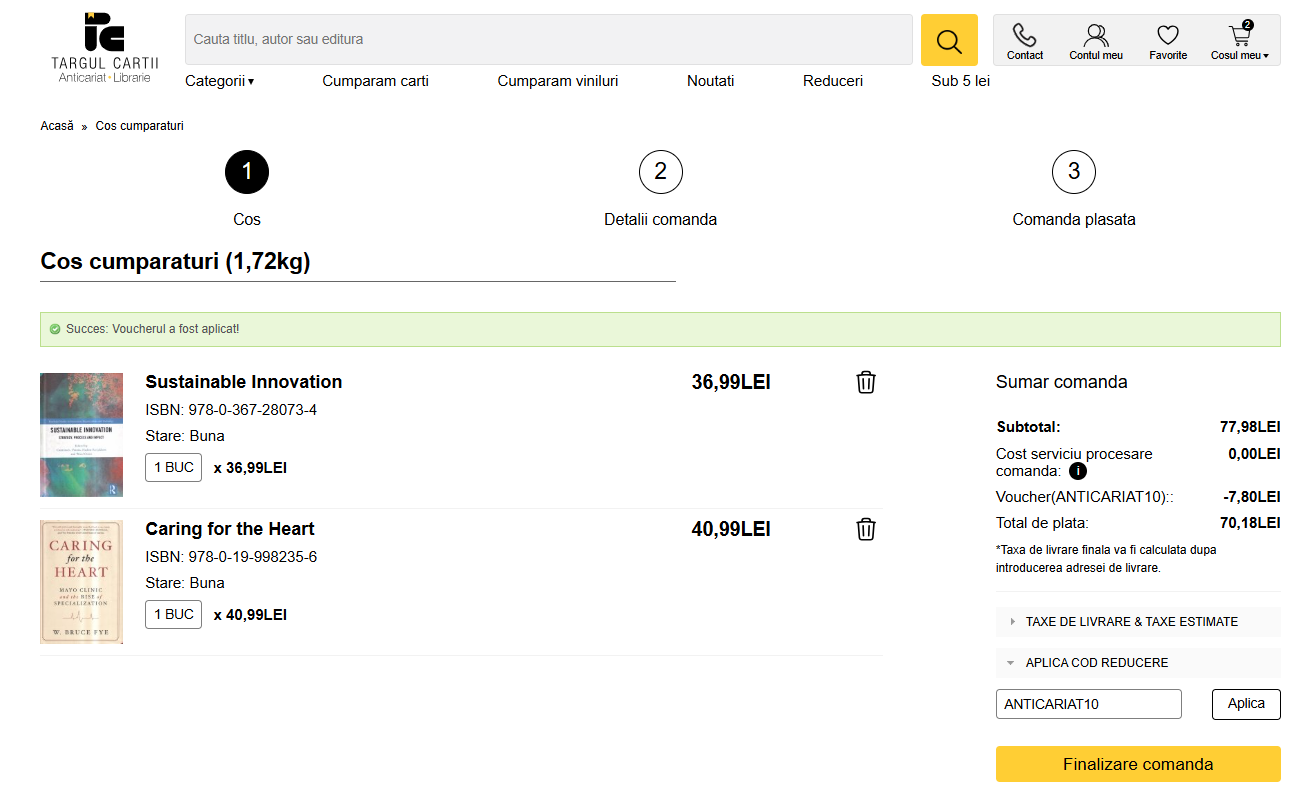The width and height of the screenshot is (1293, 800).
Task: Click the processing cost info icon
Action: (1078, 471)
